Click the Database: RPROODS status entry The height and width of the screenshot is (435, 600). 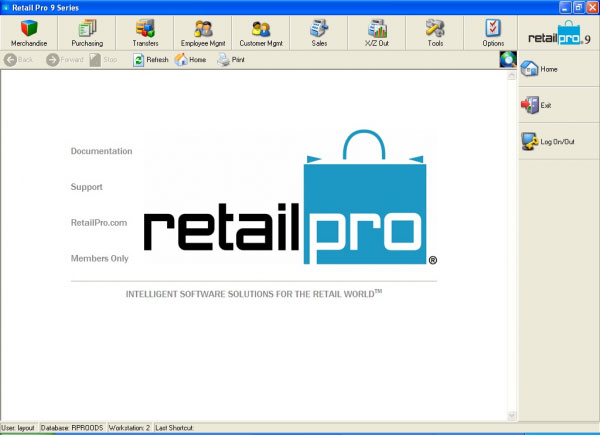click(72, 428)
